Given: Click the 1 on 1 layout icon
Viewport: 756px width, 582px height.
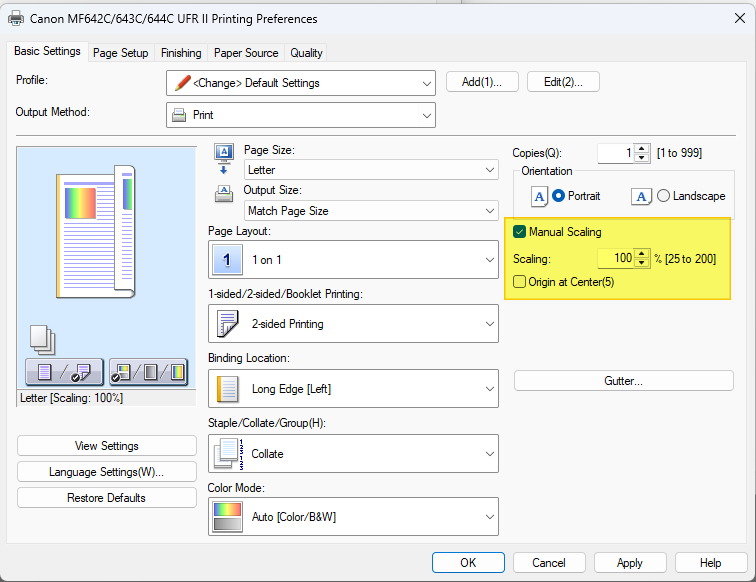Looking at the screenshot, I should (x=227, y=260).
